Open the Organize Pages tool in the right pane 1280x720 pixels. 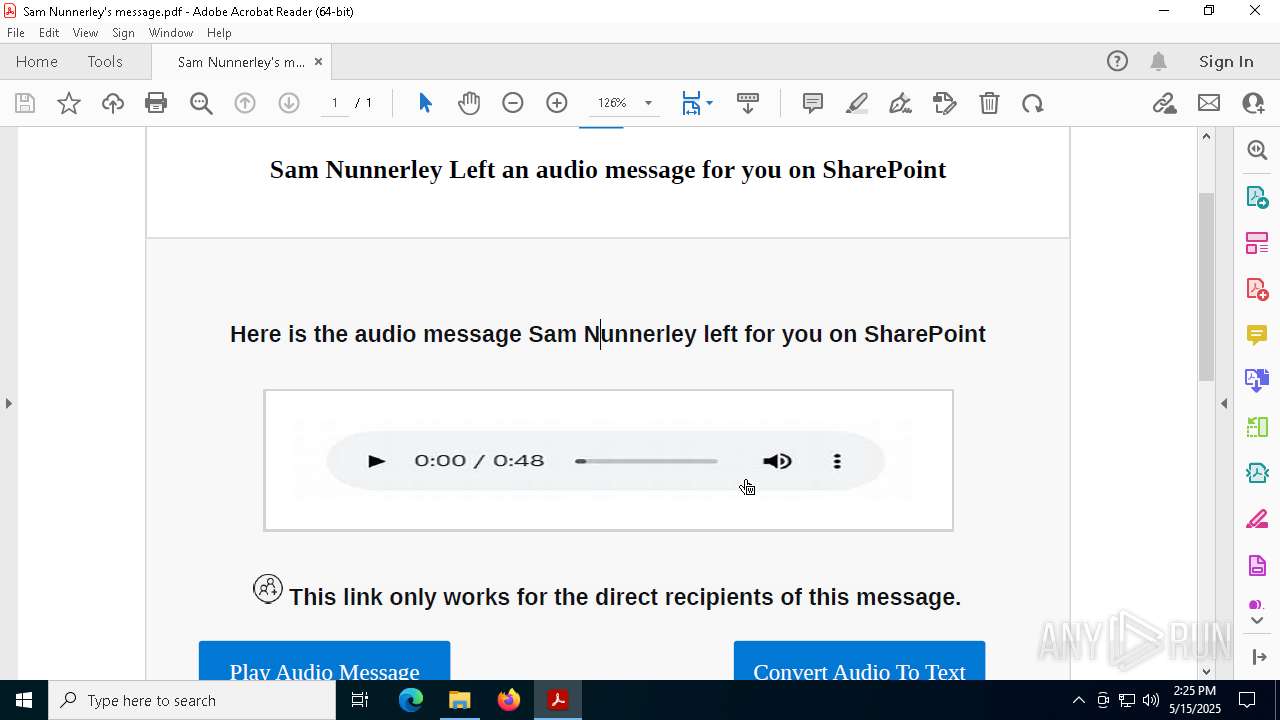coord(1257,242)
